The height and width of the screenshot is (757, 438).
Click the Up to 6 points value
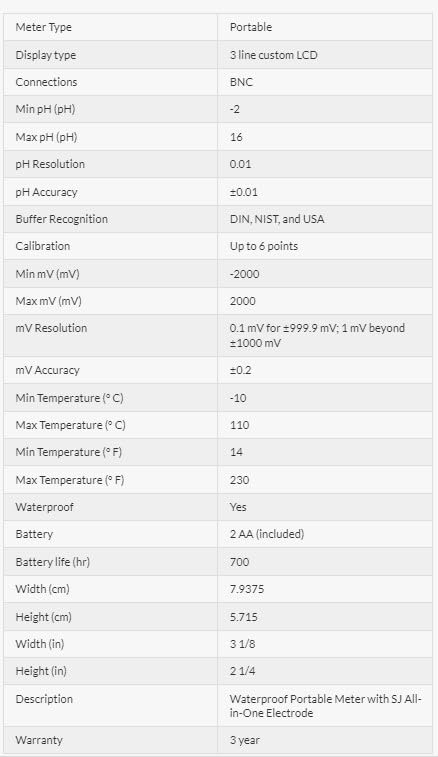pos(264,246)
